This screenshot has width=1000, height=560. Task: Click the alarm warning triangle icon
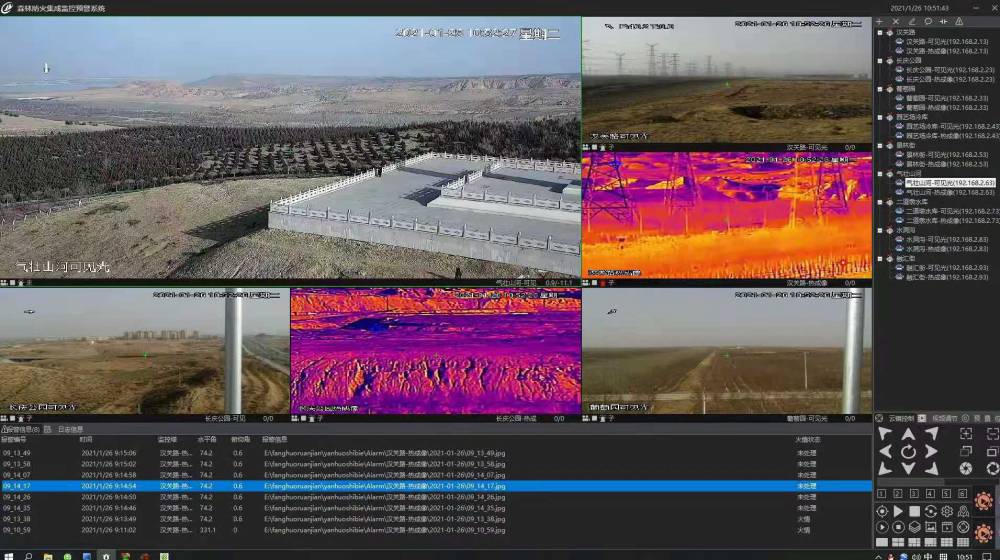(x=959, y=21)
